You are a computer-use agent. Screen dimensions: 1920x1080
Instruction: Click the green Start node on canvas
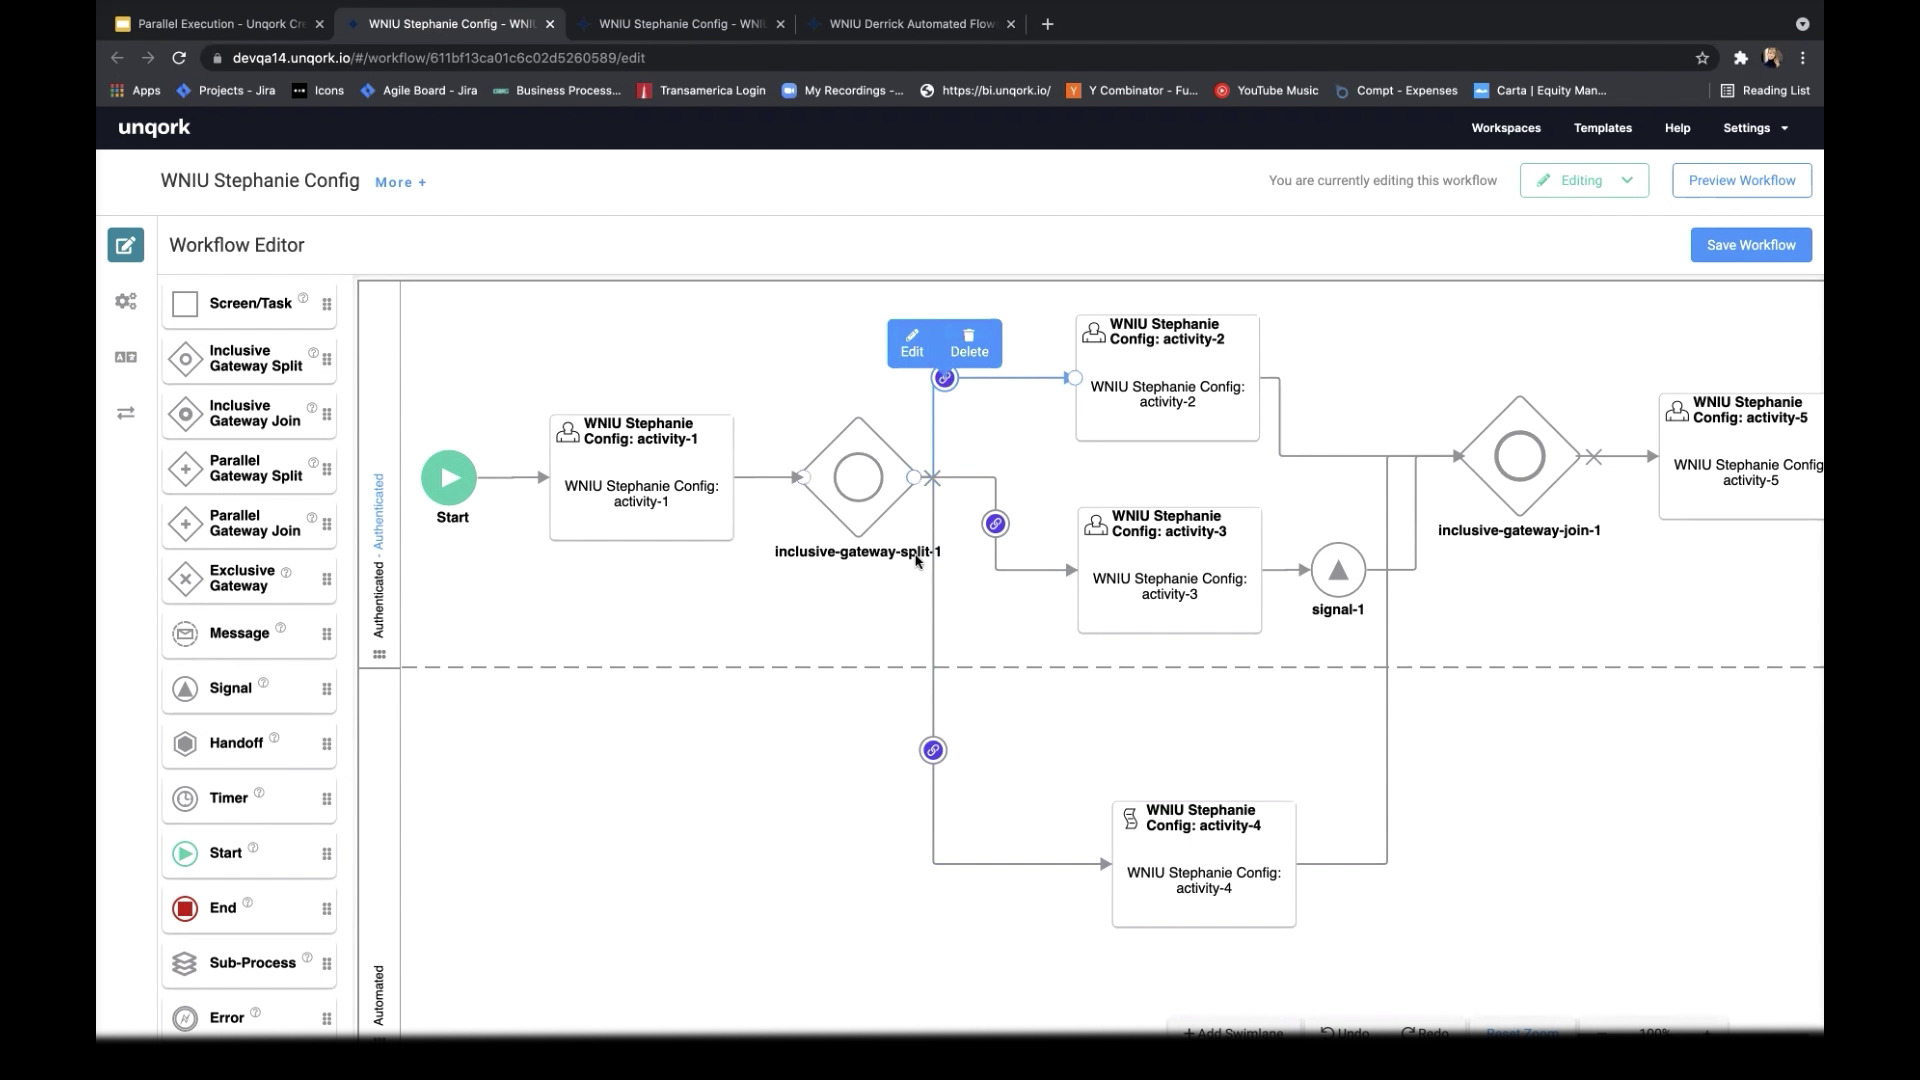pos(449,478)
